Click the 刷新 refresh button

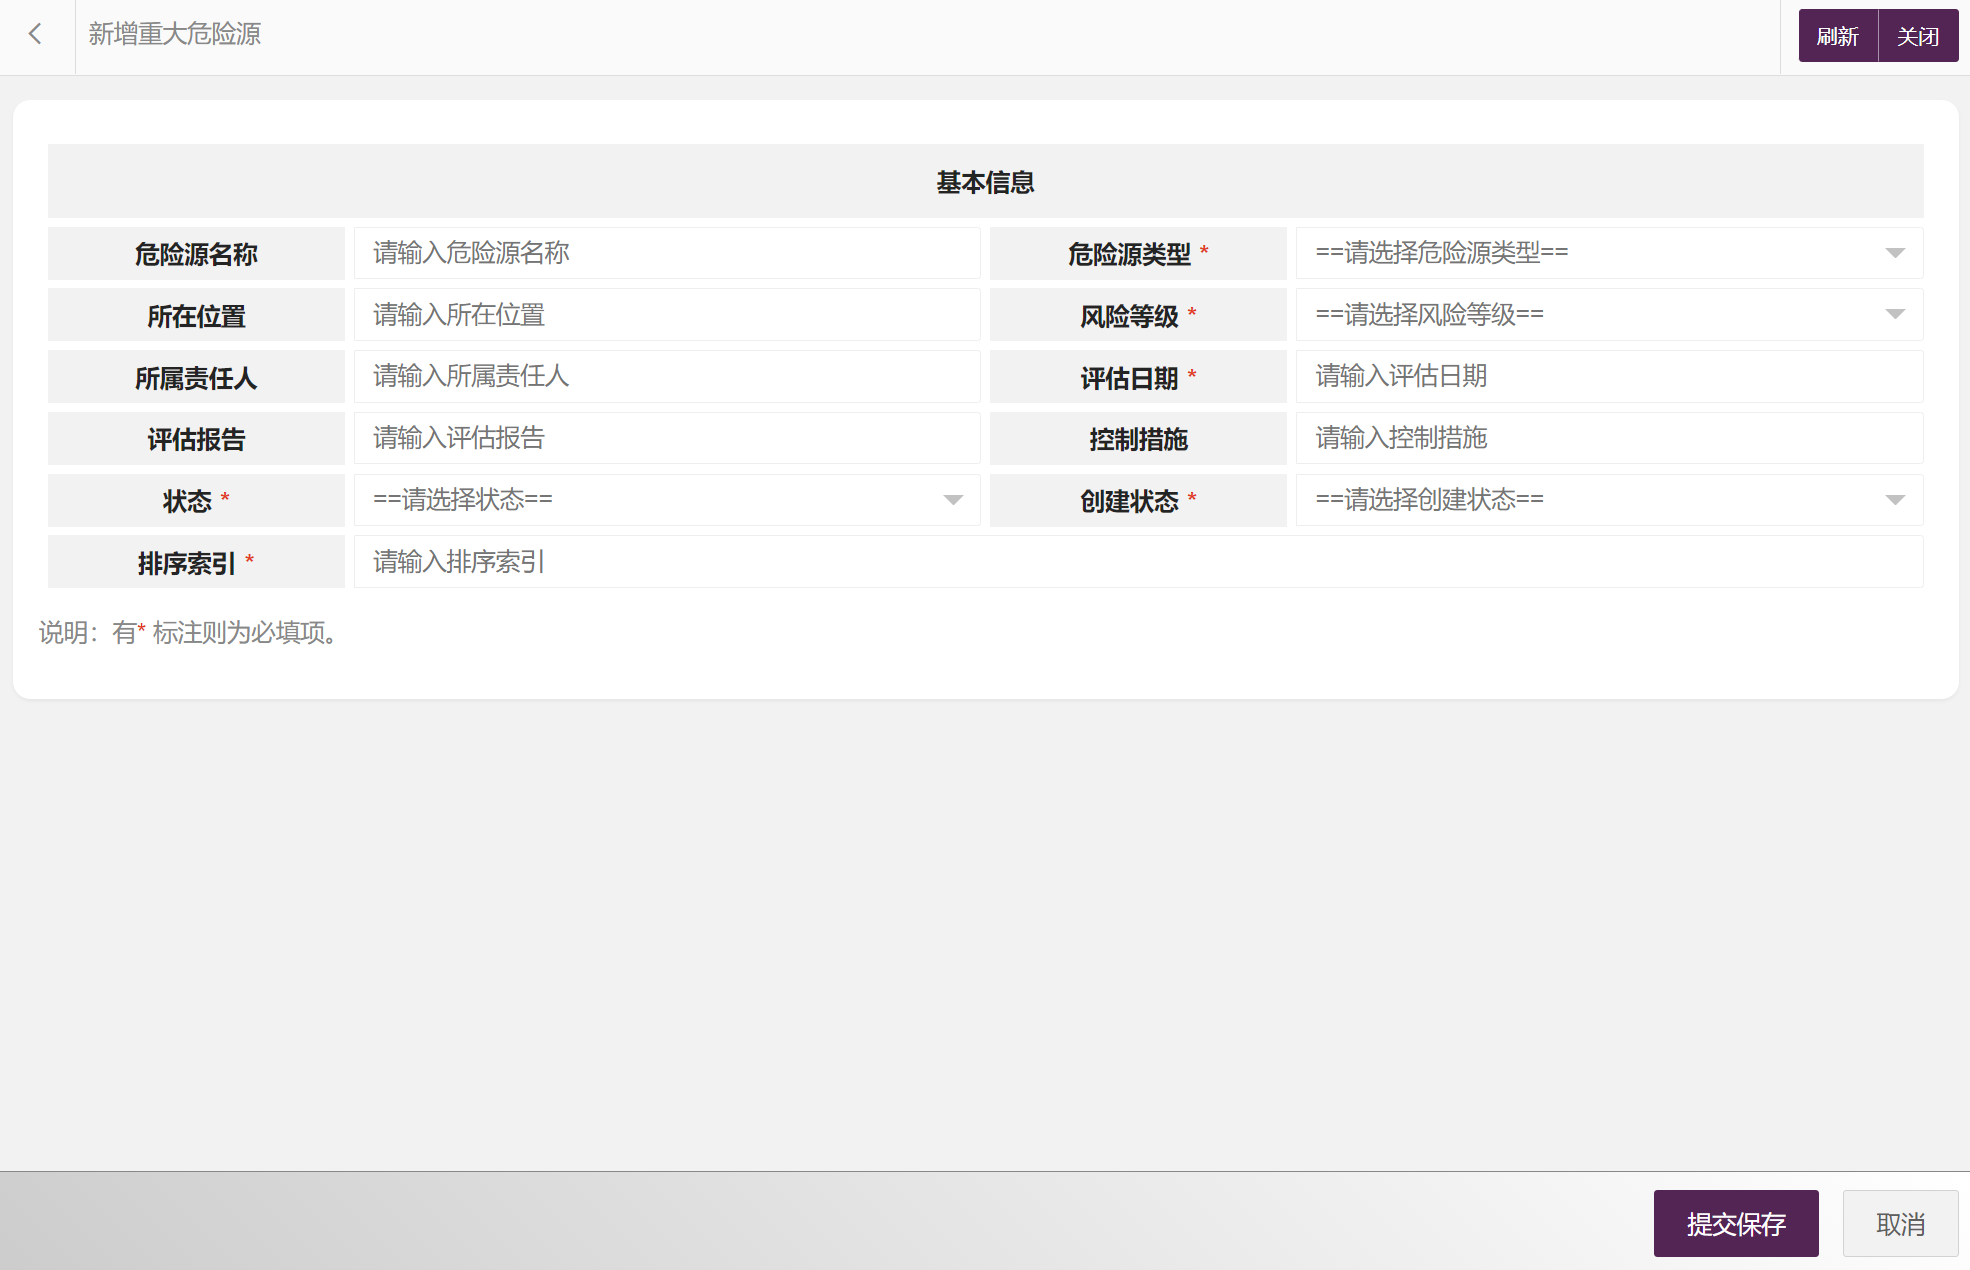tap(1837, 37)
